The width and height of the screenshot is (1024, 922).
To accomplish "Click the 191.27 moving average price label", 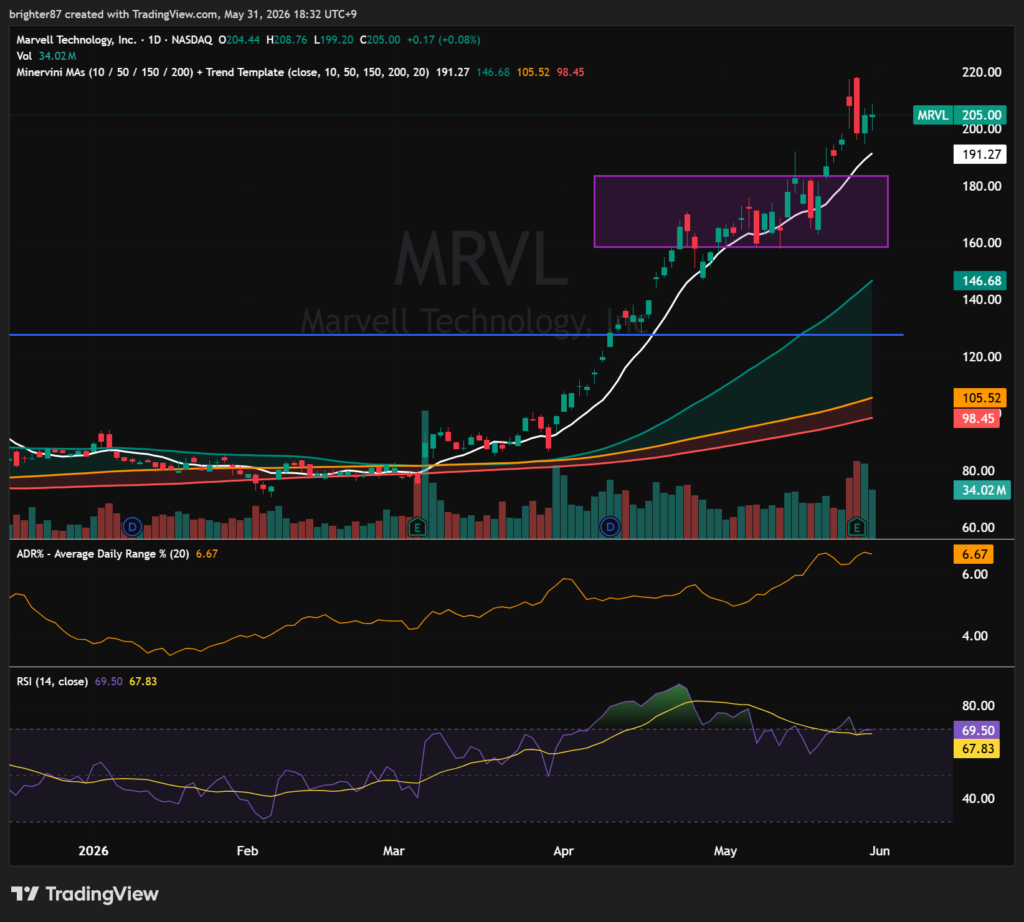I will point(980,154).
